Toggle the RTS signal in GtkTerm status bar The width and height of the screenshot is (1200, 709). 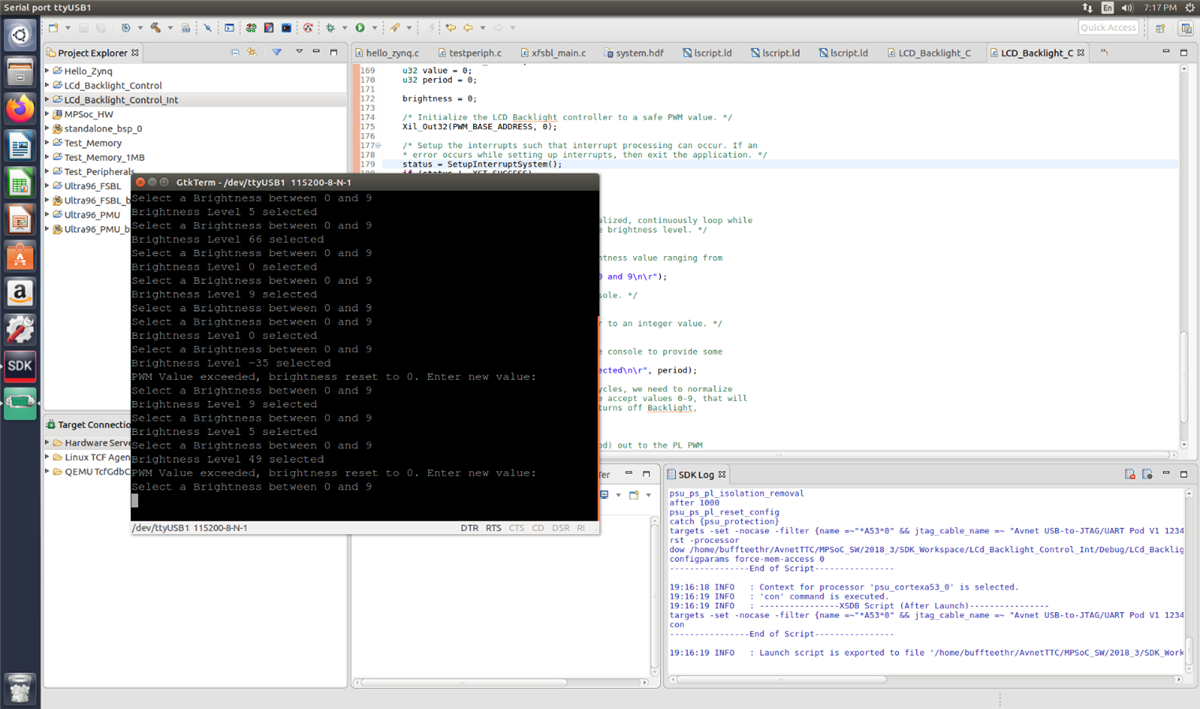[493, 527]
